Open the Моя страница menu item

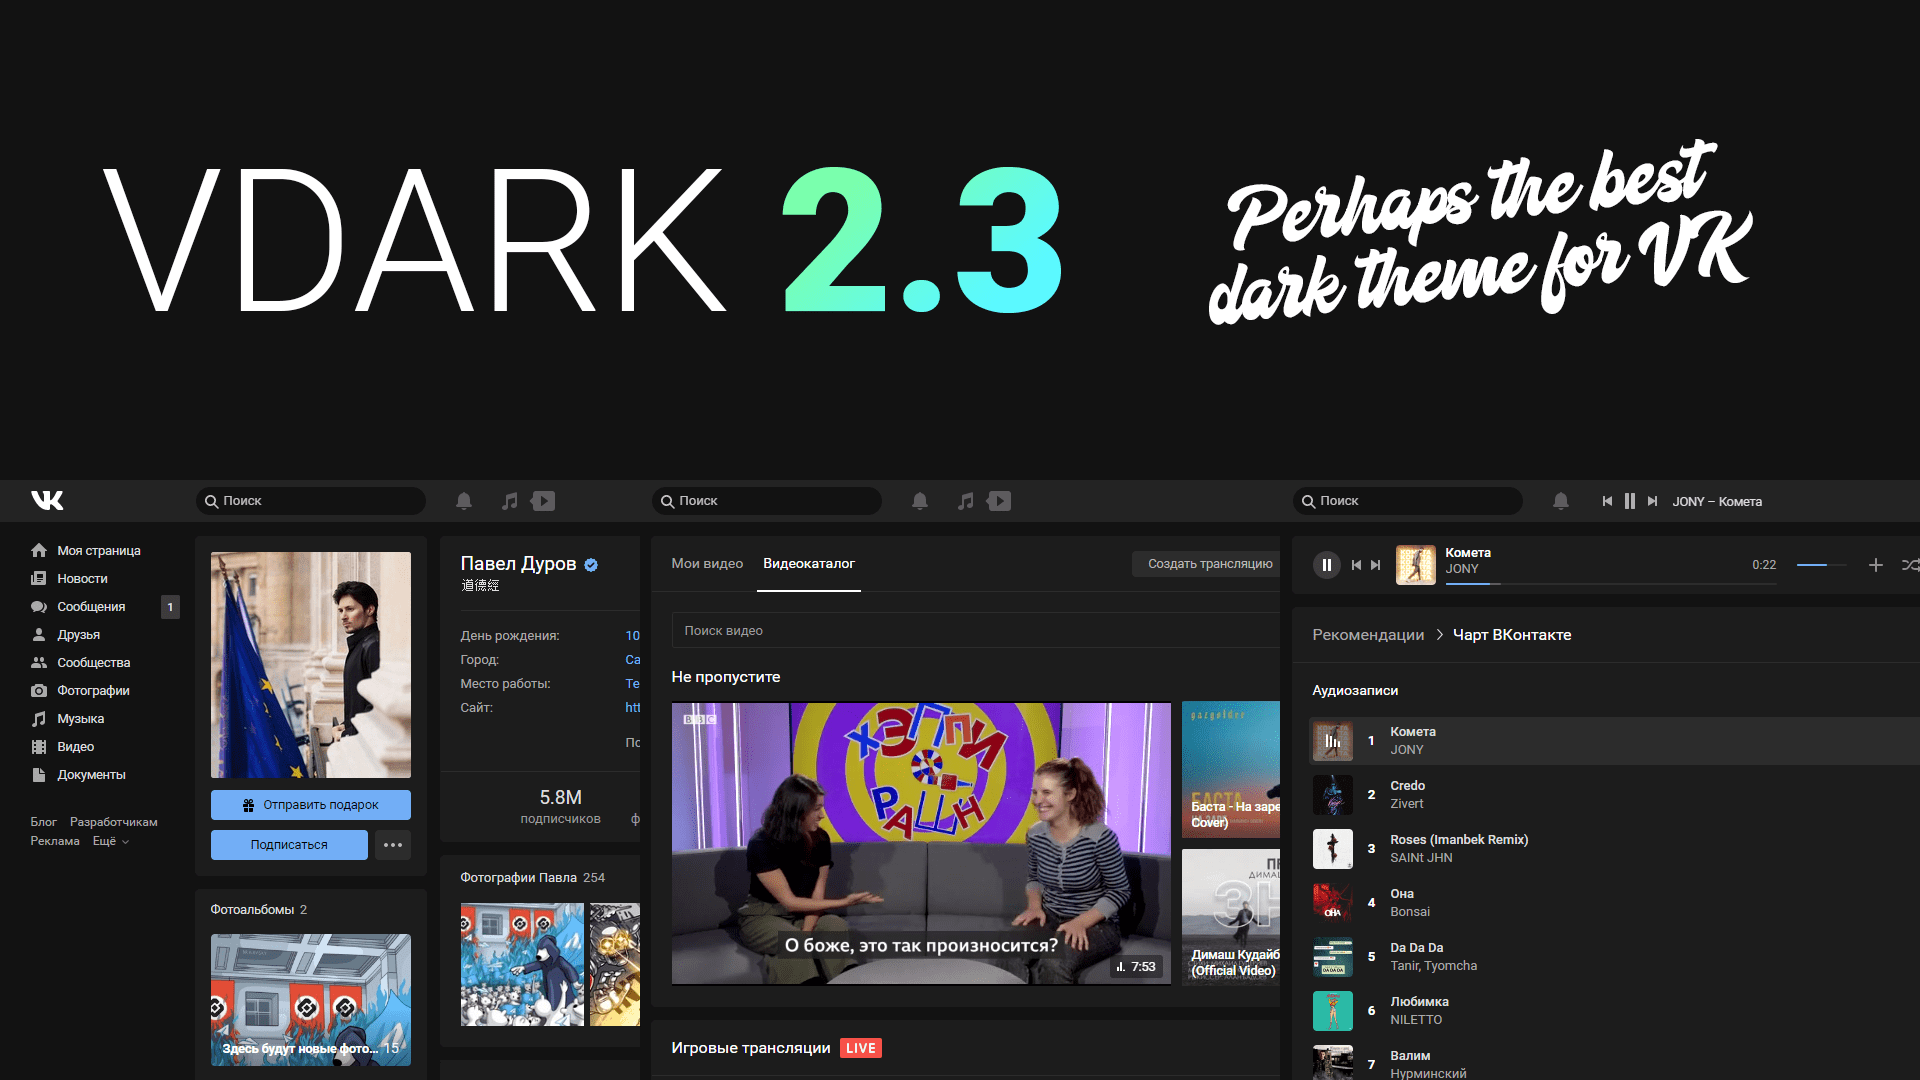click(99, 551)
